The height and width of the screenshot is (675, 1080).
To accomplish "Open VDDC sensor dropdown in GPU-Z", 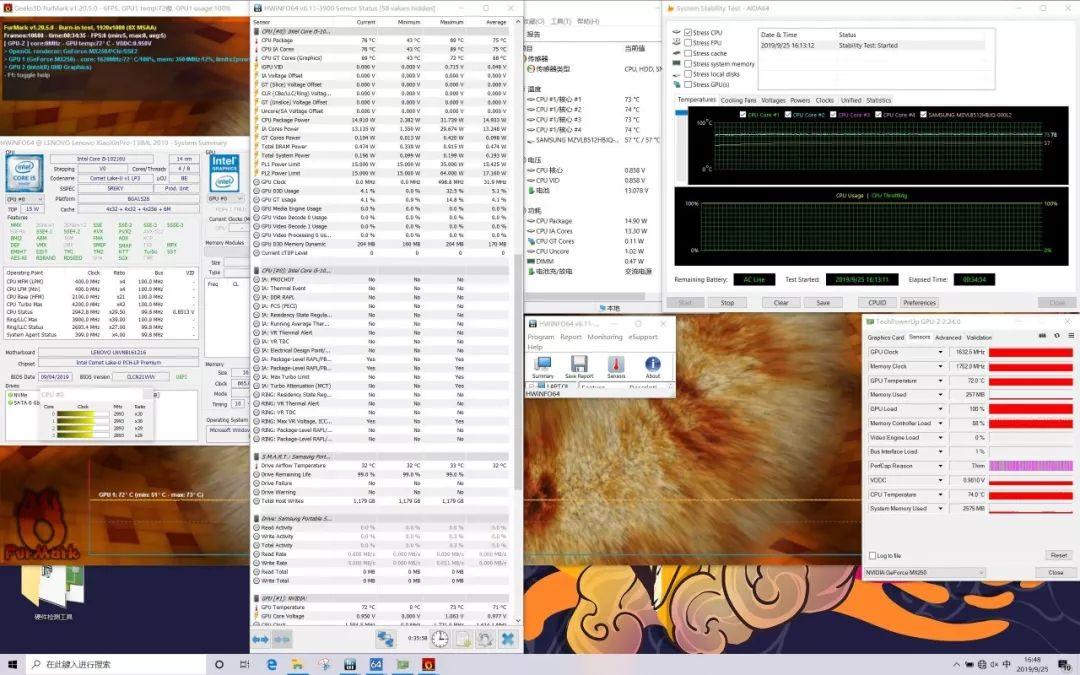I will click(940, 480).
